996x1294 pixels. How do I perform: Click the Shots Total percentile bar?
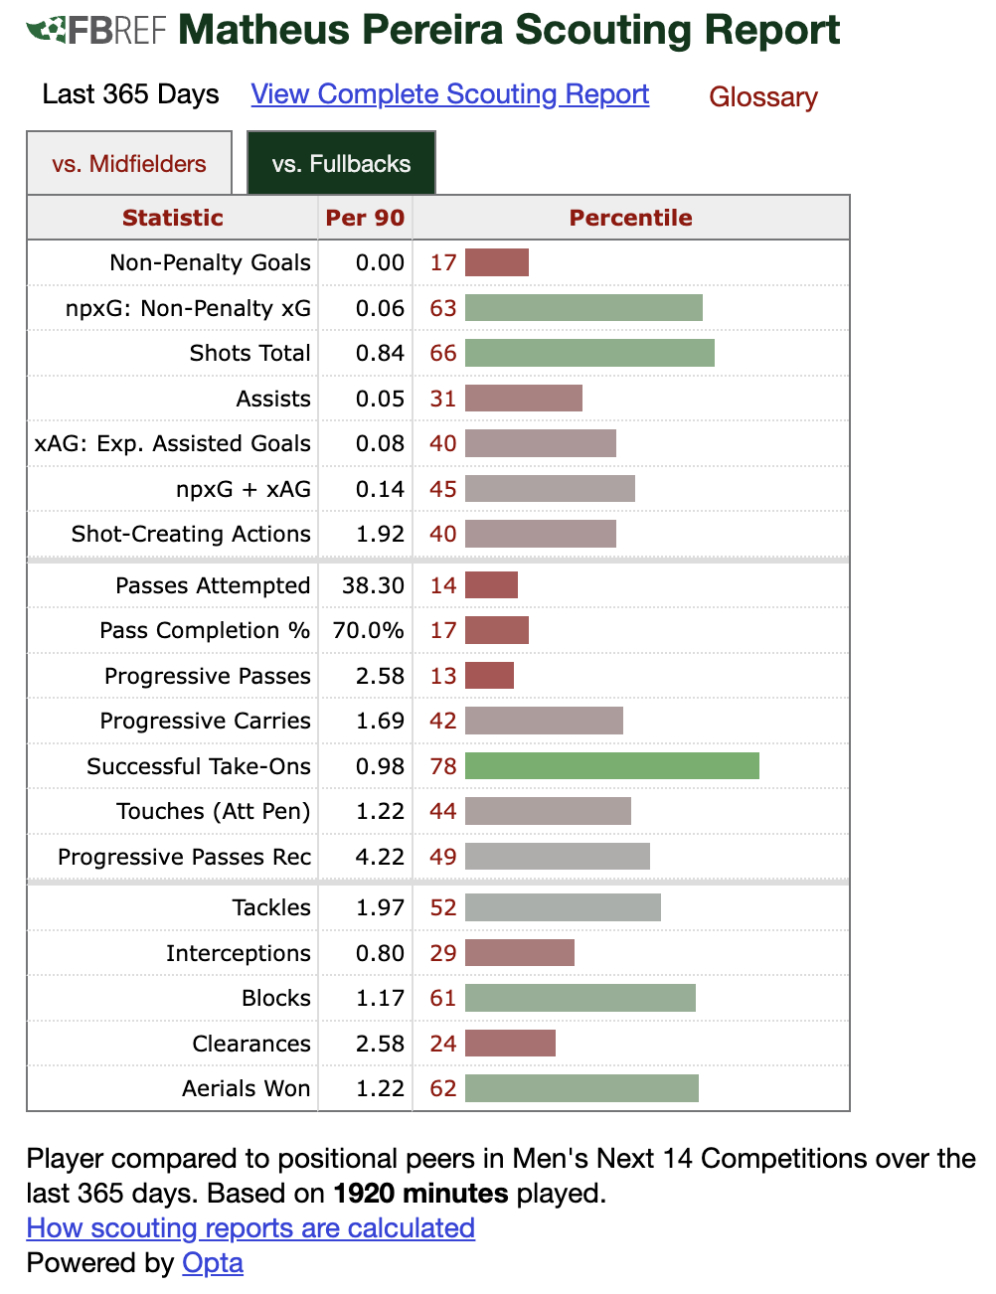coord(590,353)
